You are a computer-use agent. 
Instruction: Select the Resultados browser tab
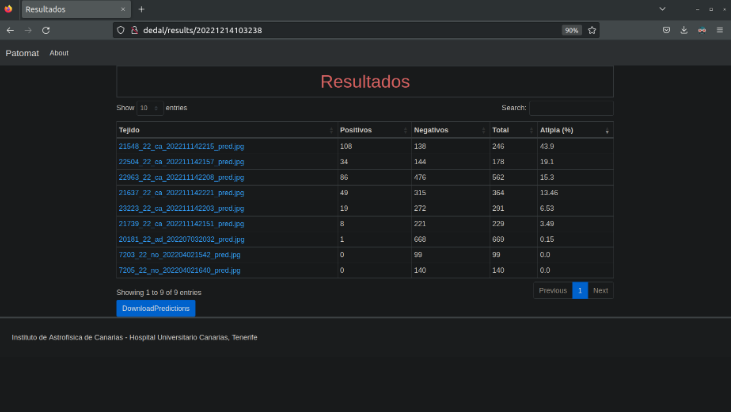coord(65,9)
